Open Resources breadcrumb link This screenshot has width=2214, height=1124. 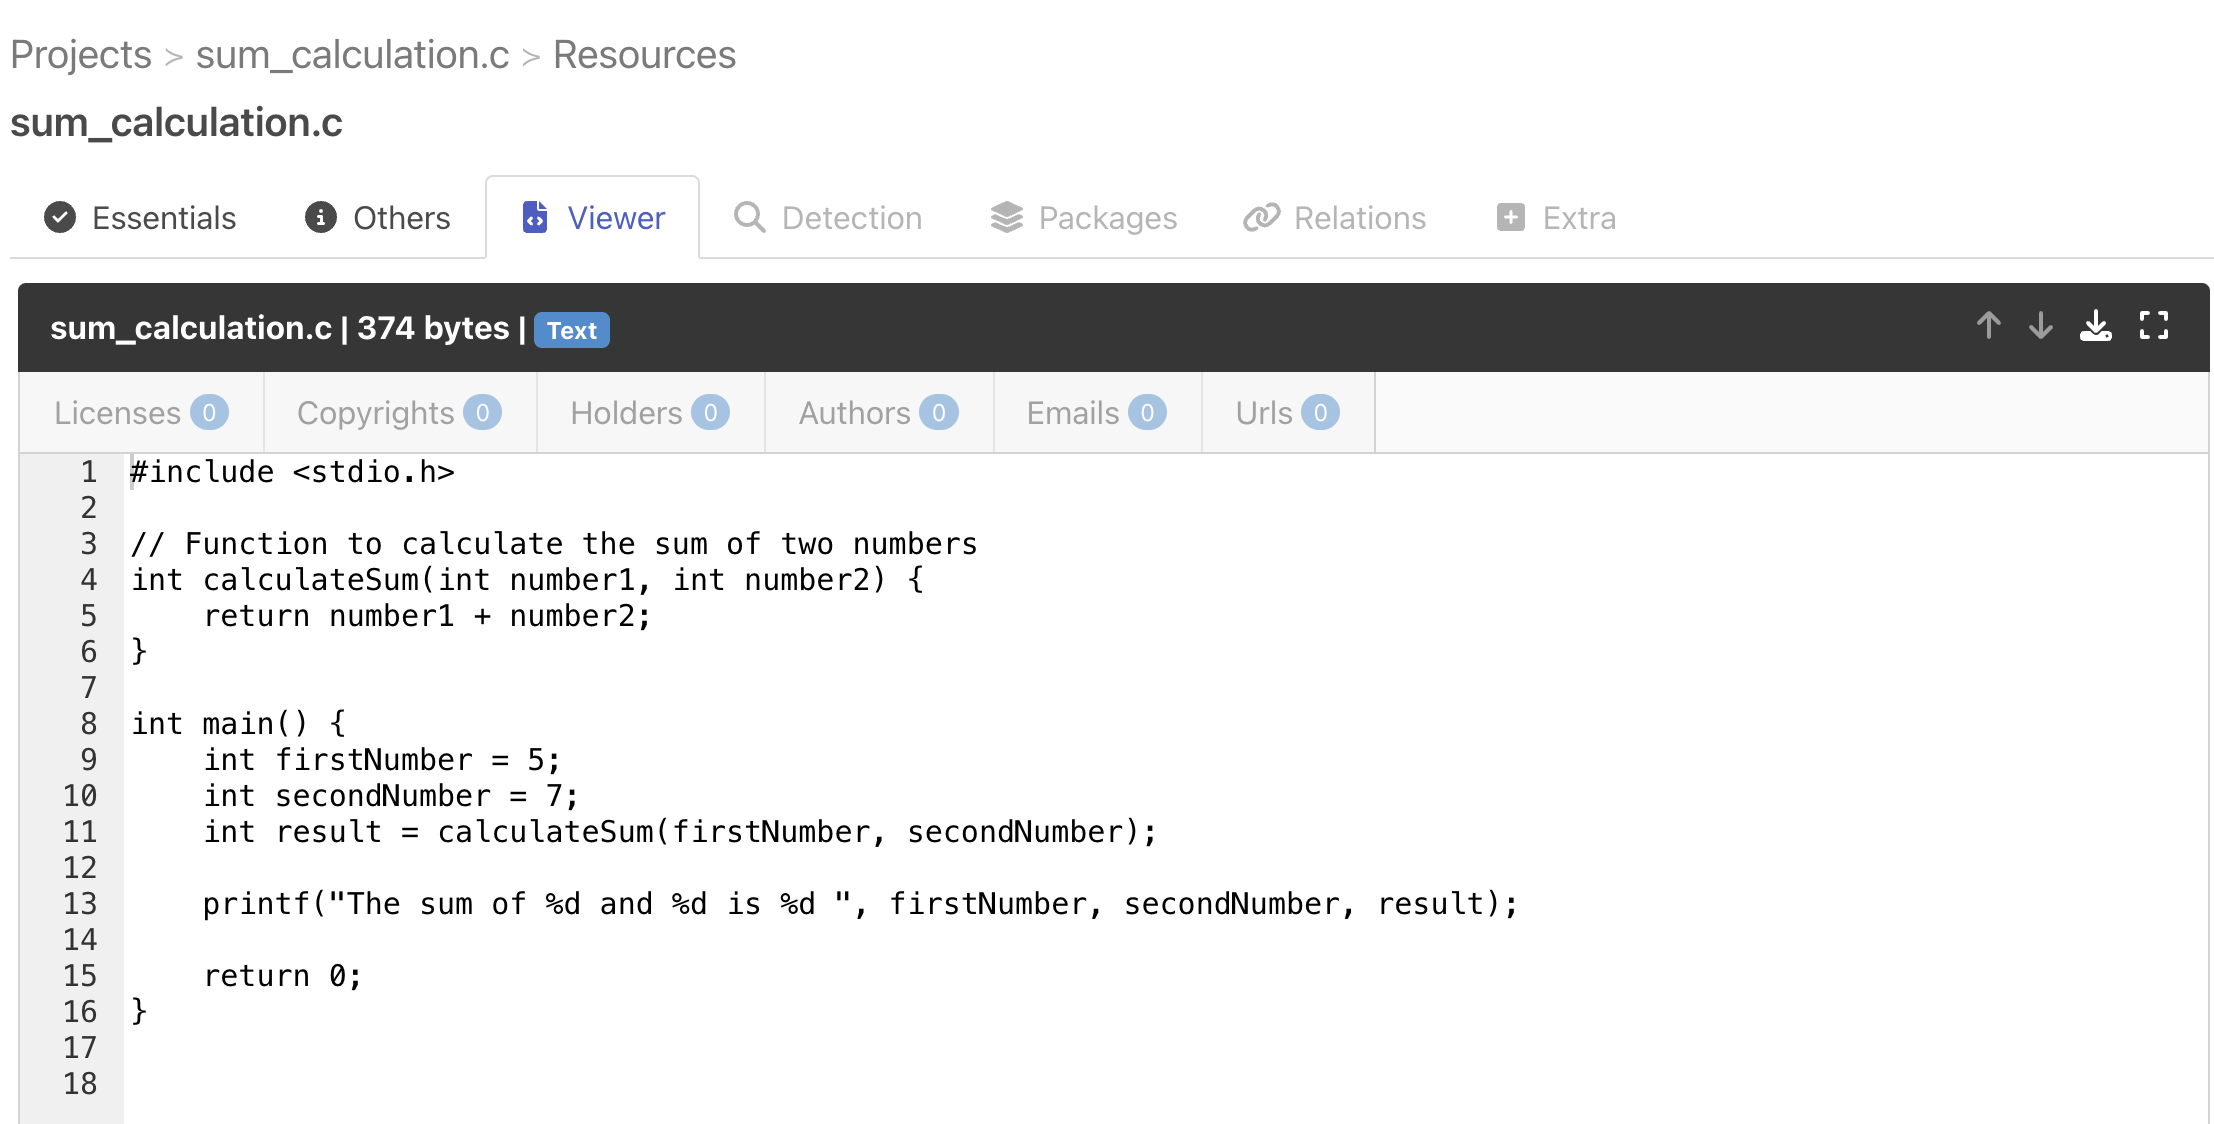tap(644, 55)
